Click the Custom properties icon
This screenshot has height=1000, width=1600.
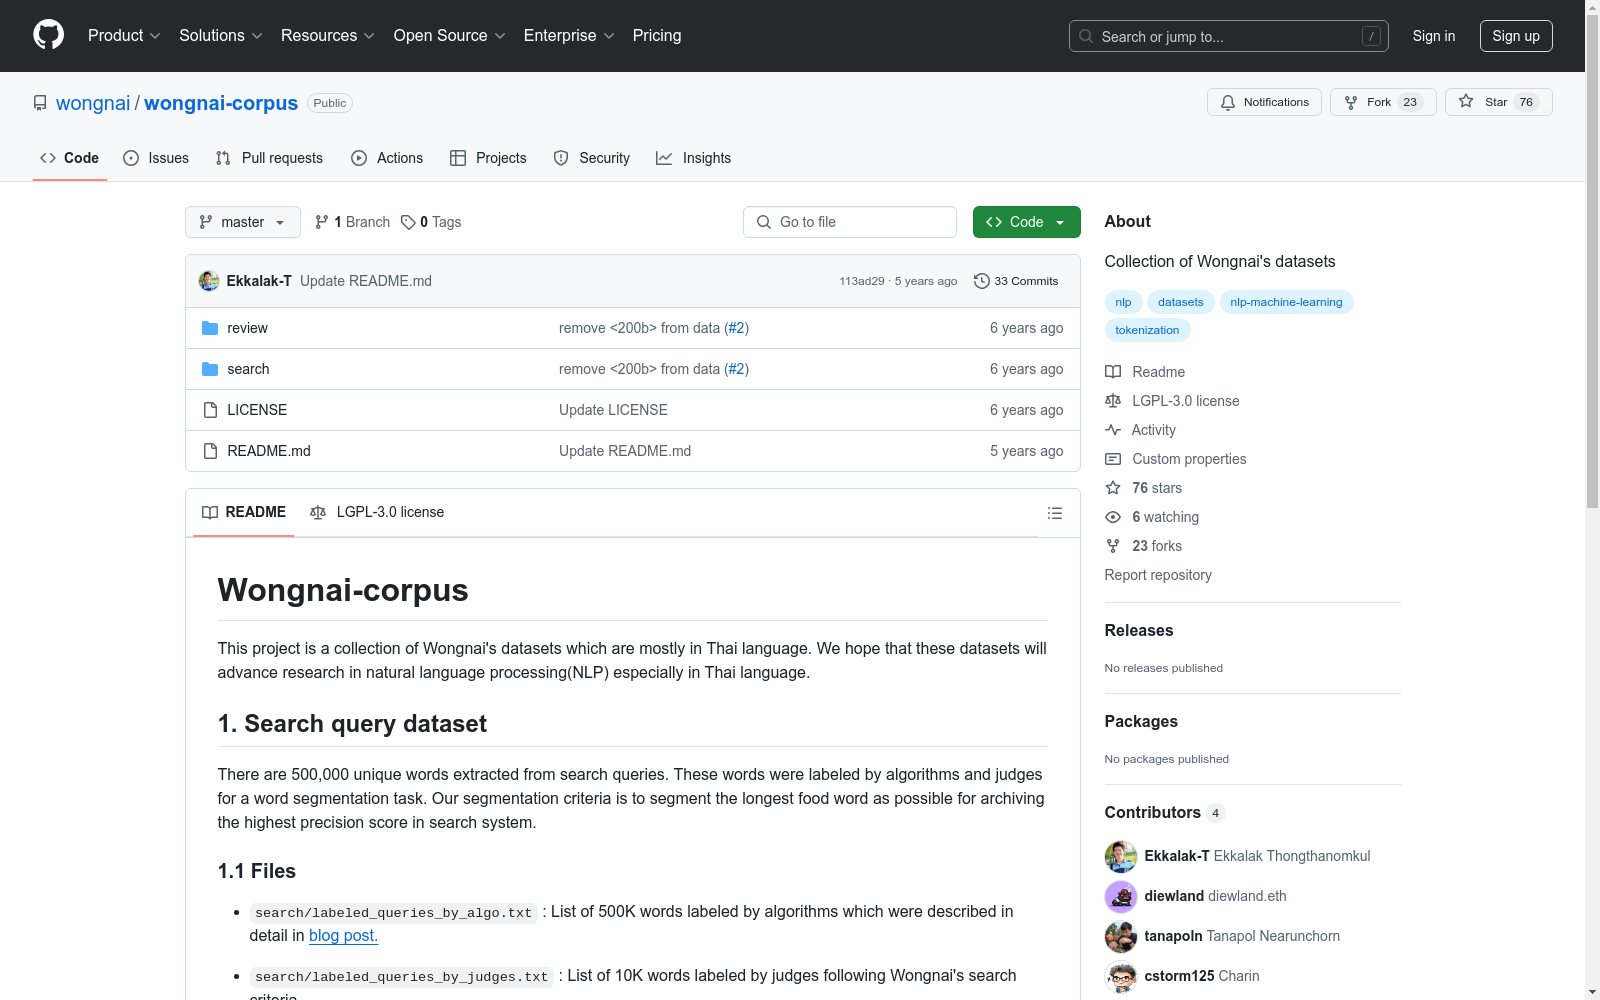pyautogui.click(x=1113, y=459)
